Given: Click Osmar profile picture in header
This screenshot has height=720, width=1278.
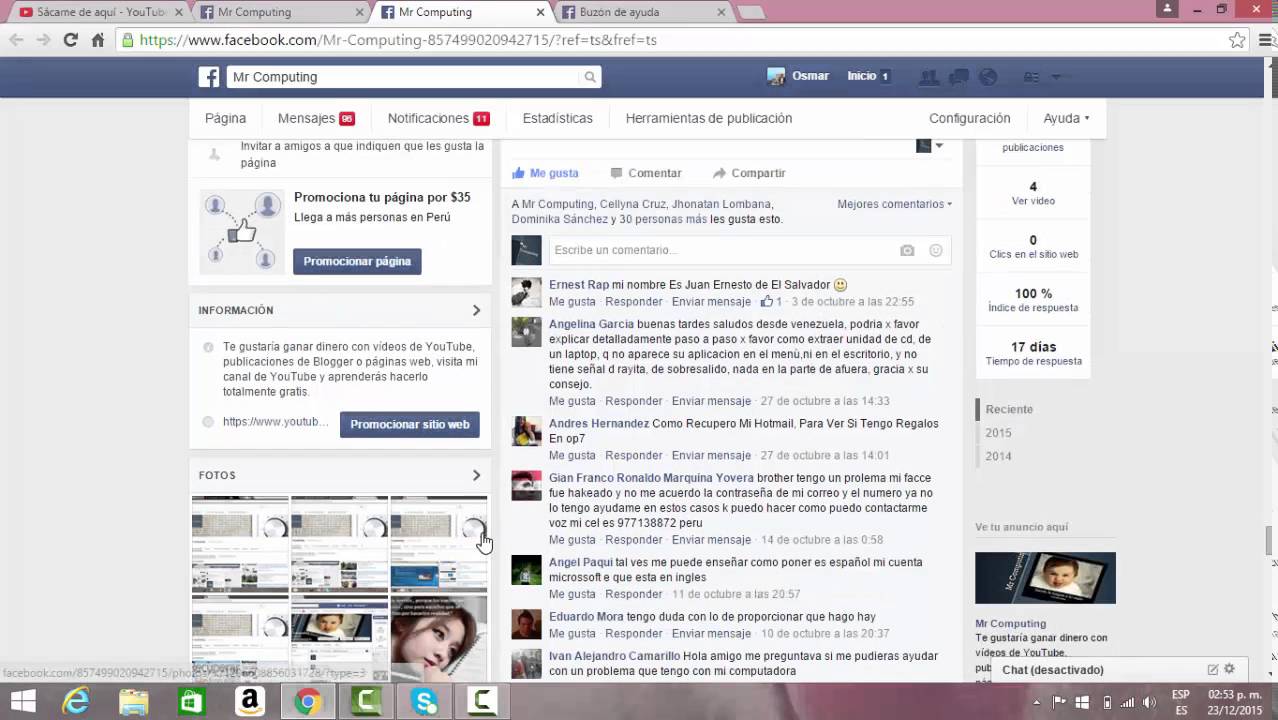Looking at the screenshot, I should pos(776,76).
